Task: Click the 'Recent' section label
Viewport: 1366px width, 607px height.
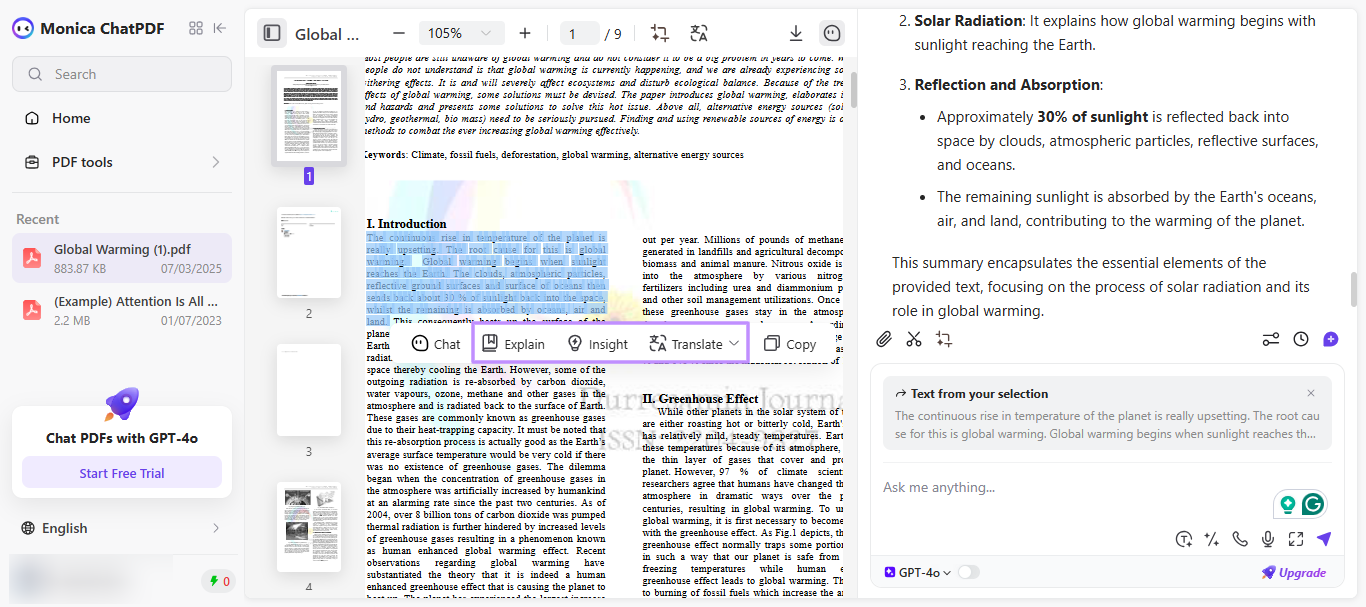Action: [38, 219]
